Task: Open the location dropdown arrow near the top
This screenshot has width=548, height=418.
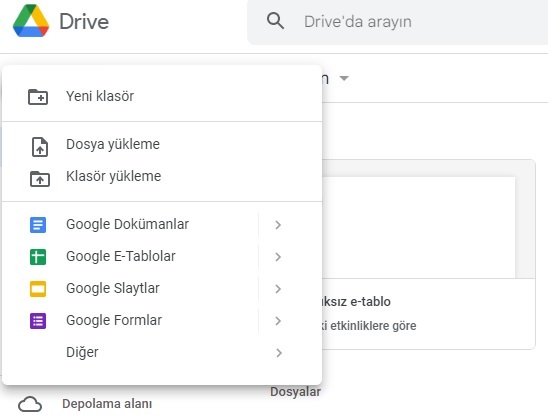Action: [344, 78]
